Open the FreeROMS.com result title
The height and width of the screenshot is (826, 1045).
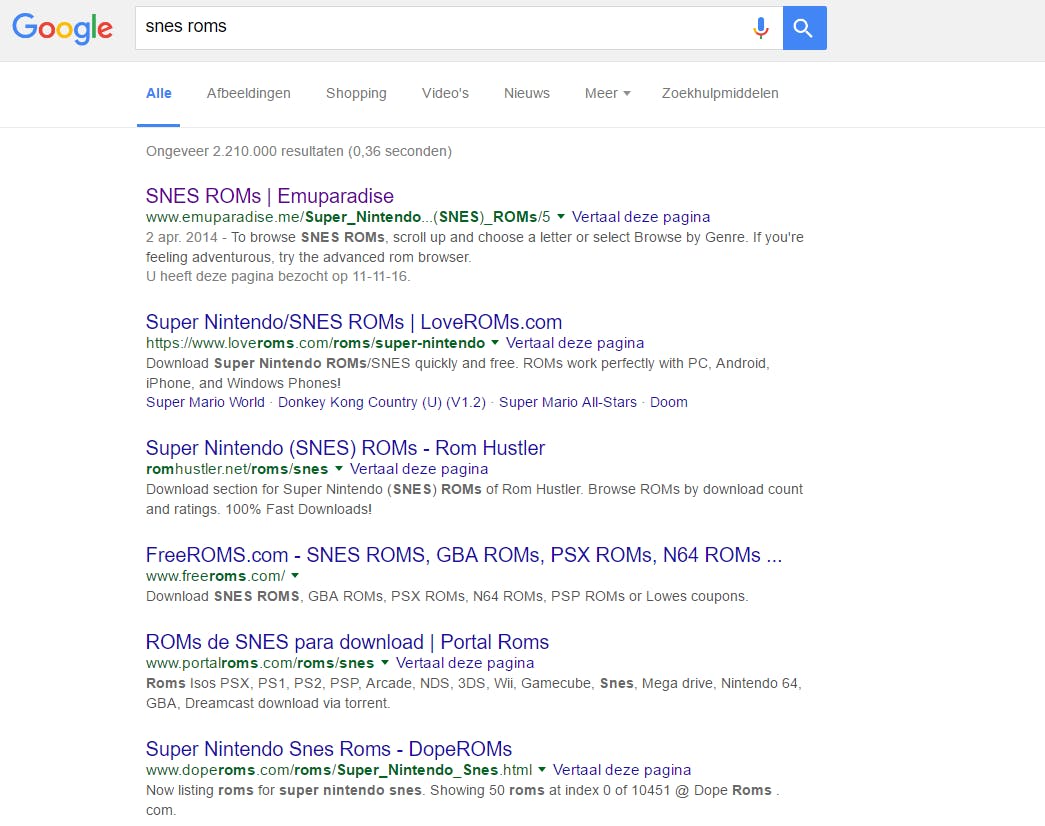[x=464, y=555]
